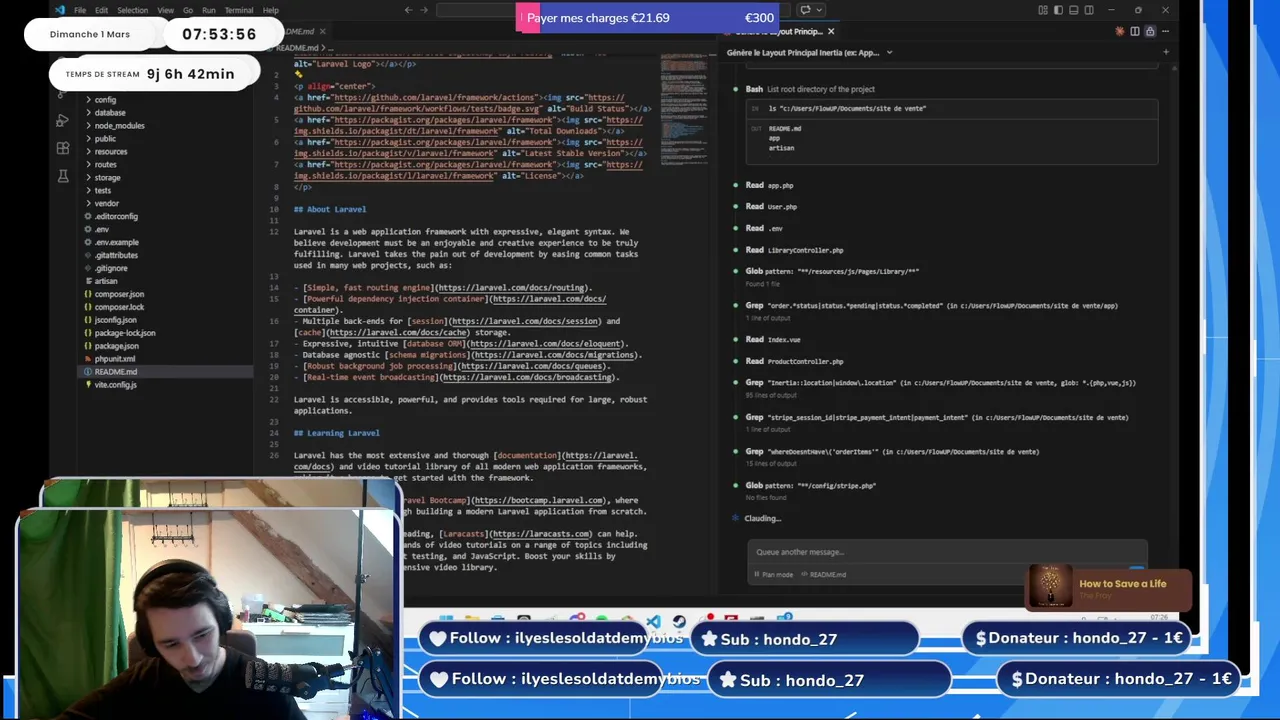Open package-lock.json in explorer
This screenshot has height=720, width=1280.
tap(125, 333)
